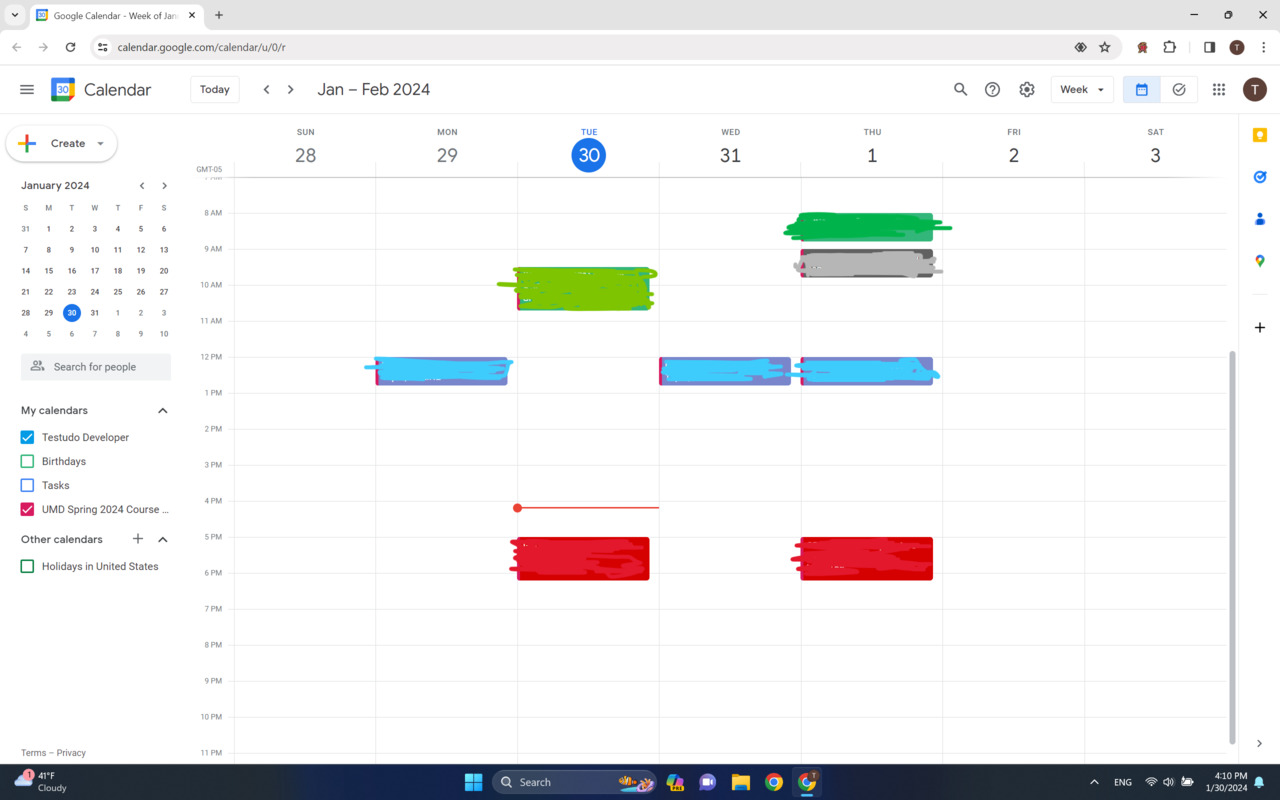
Task: Click the Search for people field
Action: pyautogui.click(x=95, y=367)
